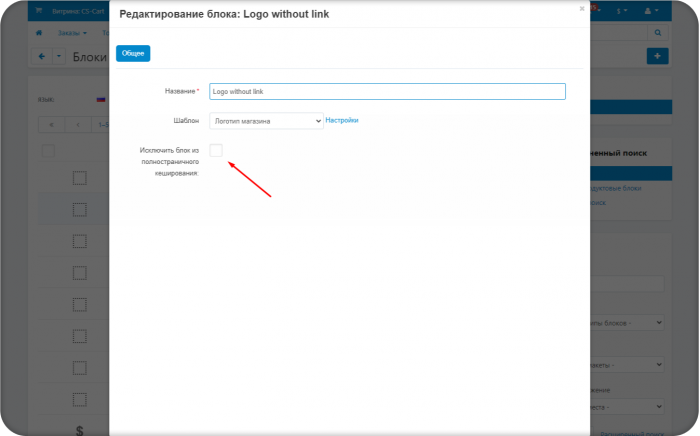Screen dimensions: 700x436
Task: Go to first page of block list
Action: pos(51,125)
